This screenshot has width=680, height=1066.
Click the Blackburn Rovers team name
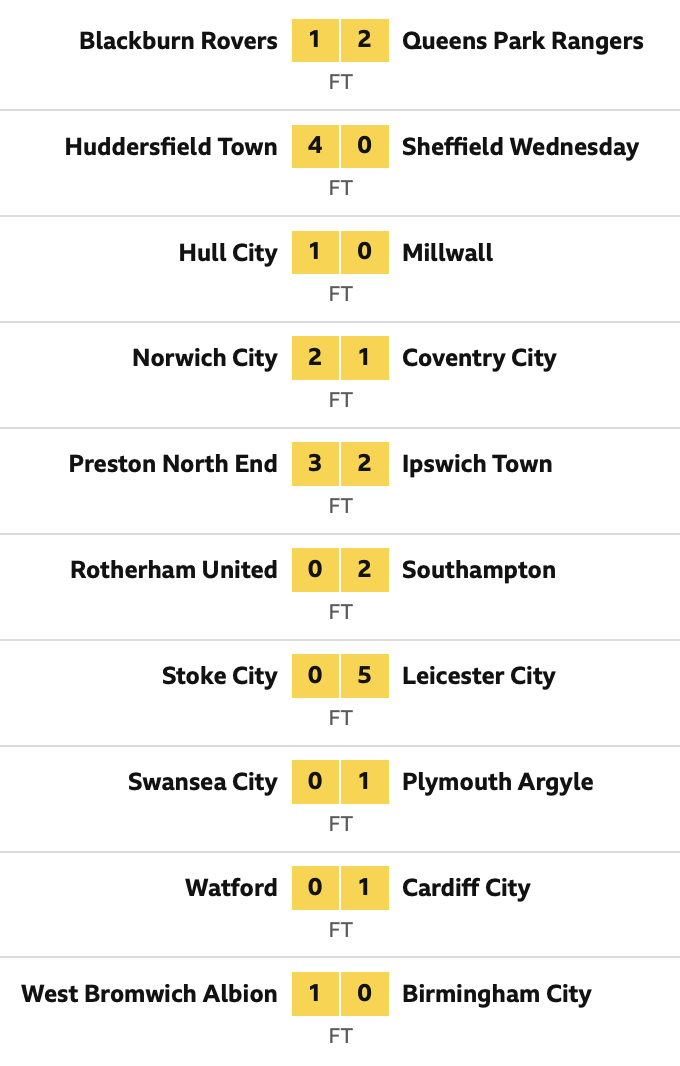click(178, 41)
